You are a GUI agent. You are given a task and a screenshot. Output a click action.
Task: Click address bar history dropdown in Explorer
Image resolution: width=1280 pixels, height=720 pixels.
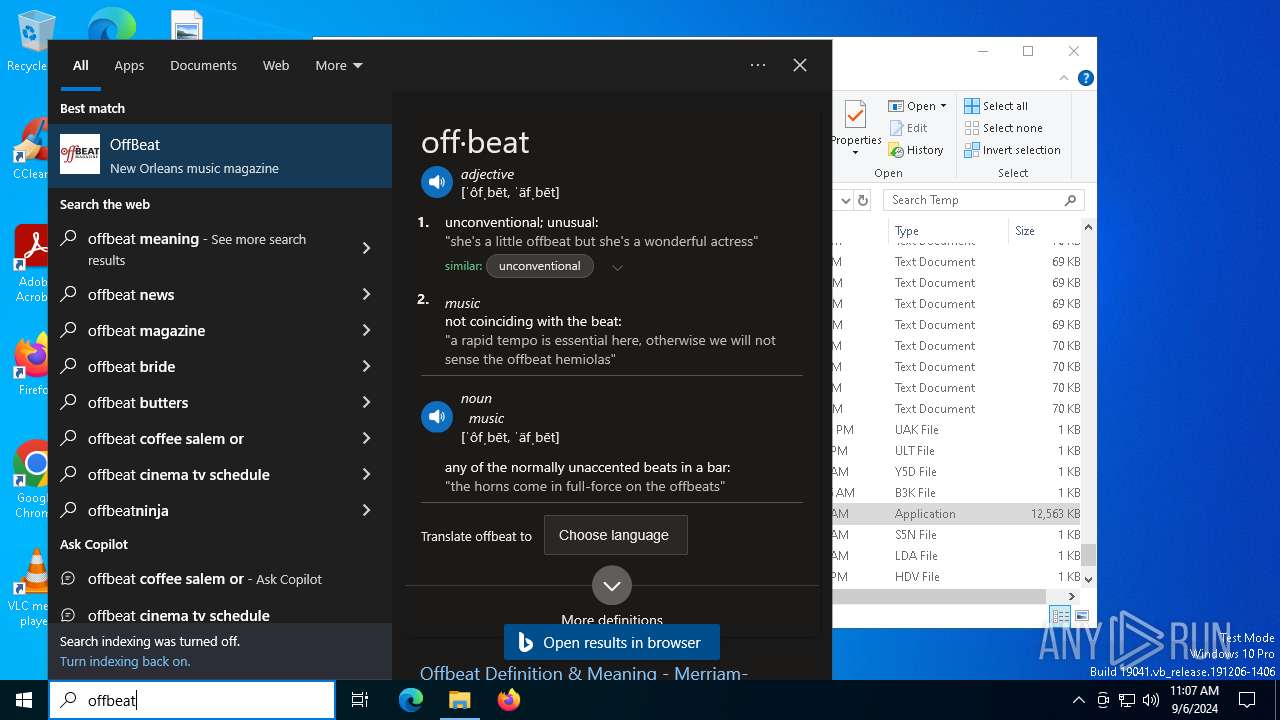846,200
